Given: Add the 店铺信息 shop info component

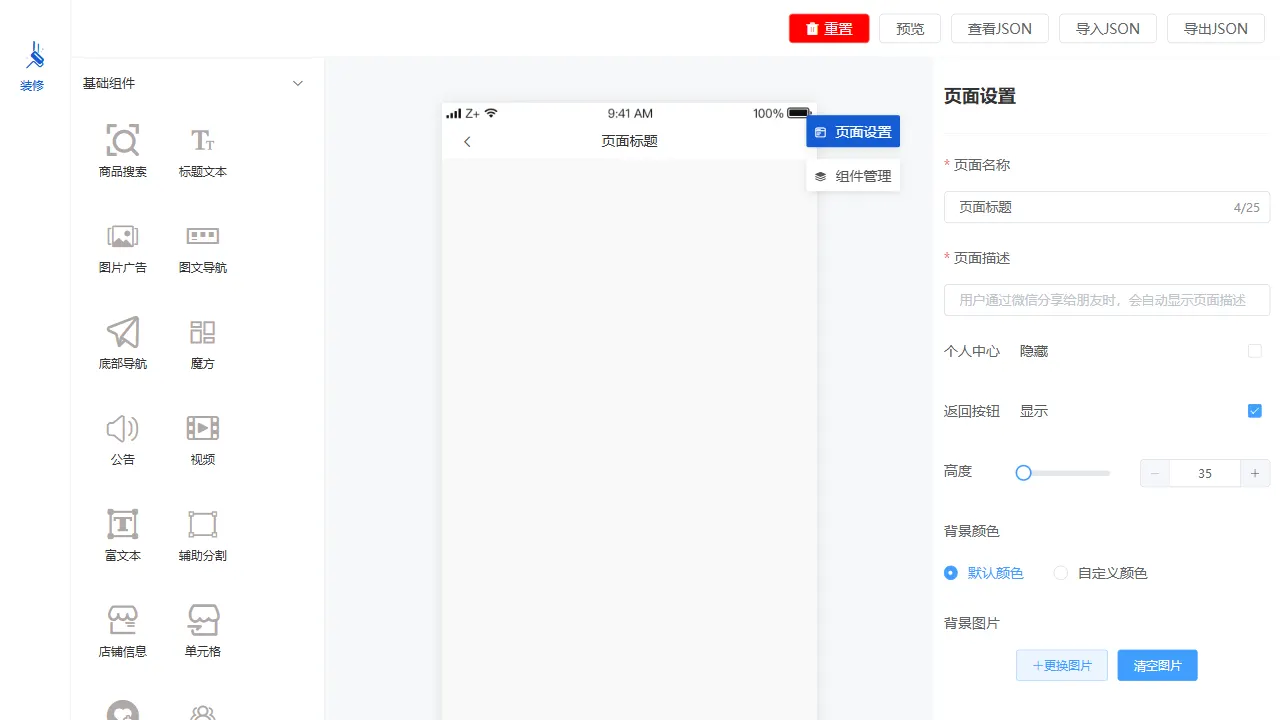Looking at the screenshot, I should pyautogui.click(x=123, y=631).
